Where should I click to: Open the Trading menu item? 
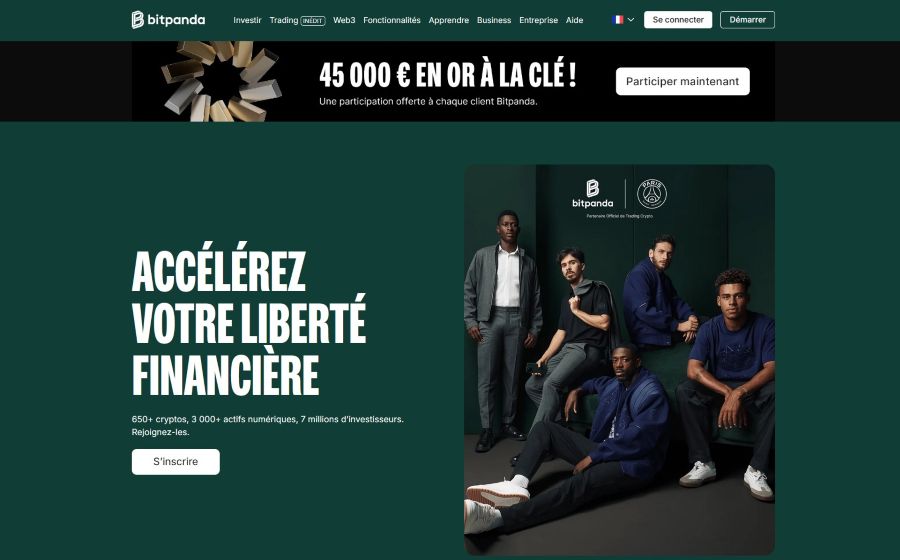(x=284, y=20)
